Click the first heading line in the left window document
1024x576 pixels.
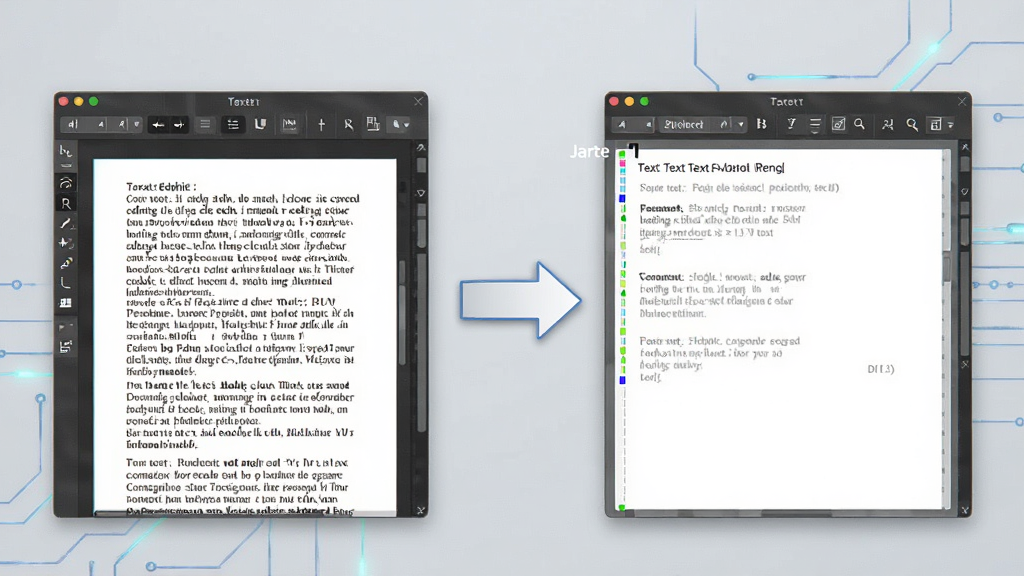[x=161, y=187]
